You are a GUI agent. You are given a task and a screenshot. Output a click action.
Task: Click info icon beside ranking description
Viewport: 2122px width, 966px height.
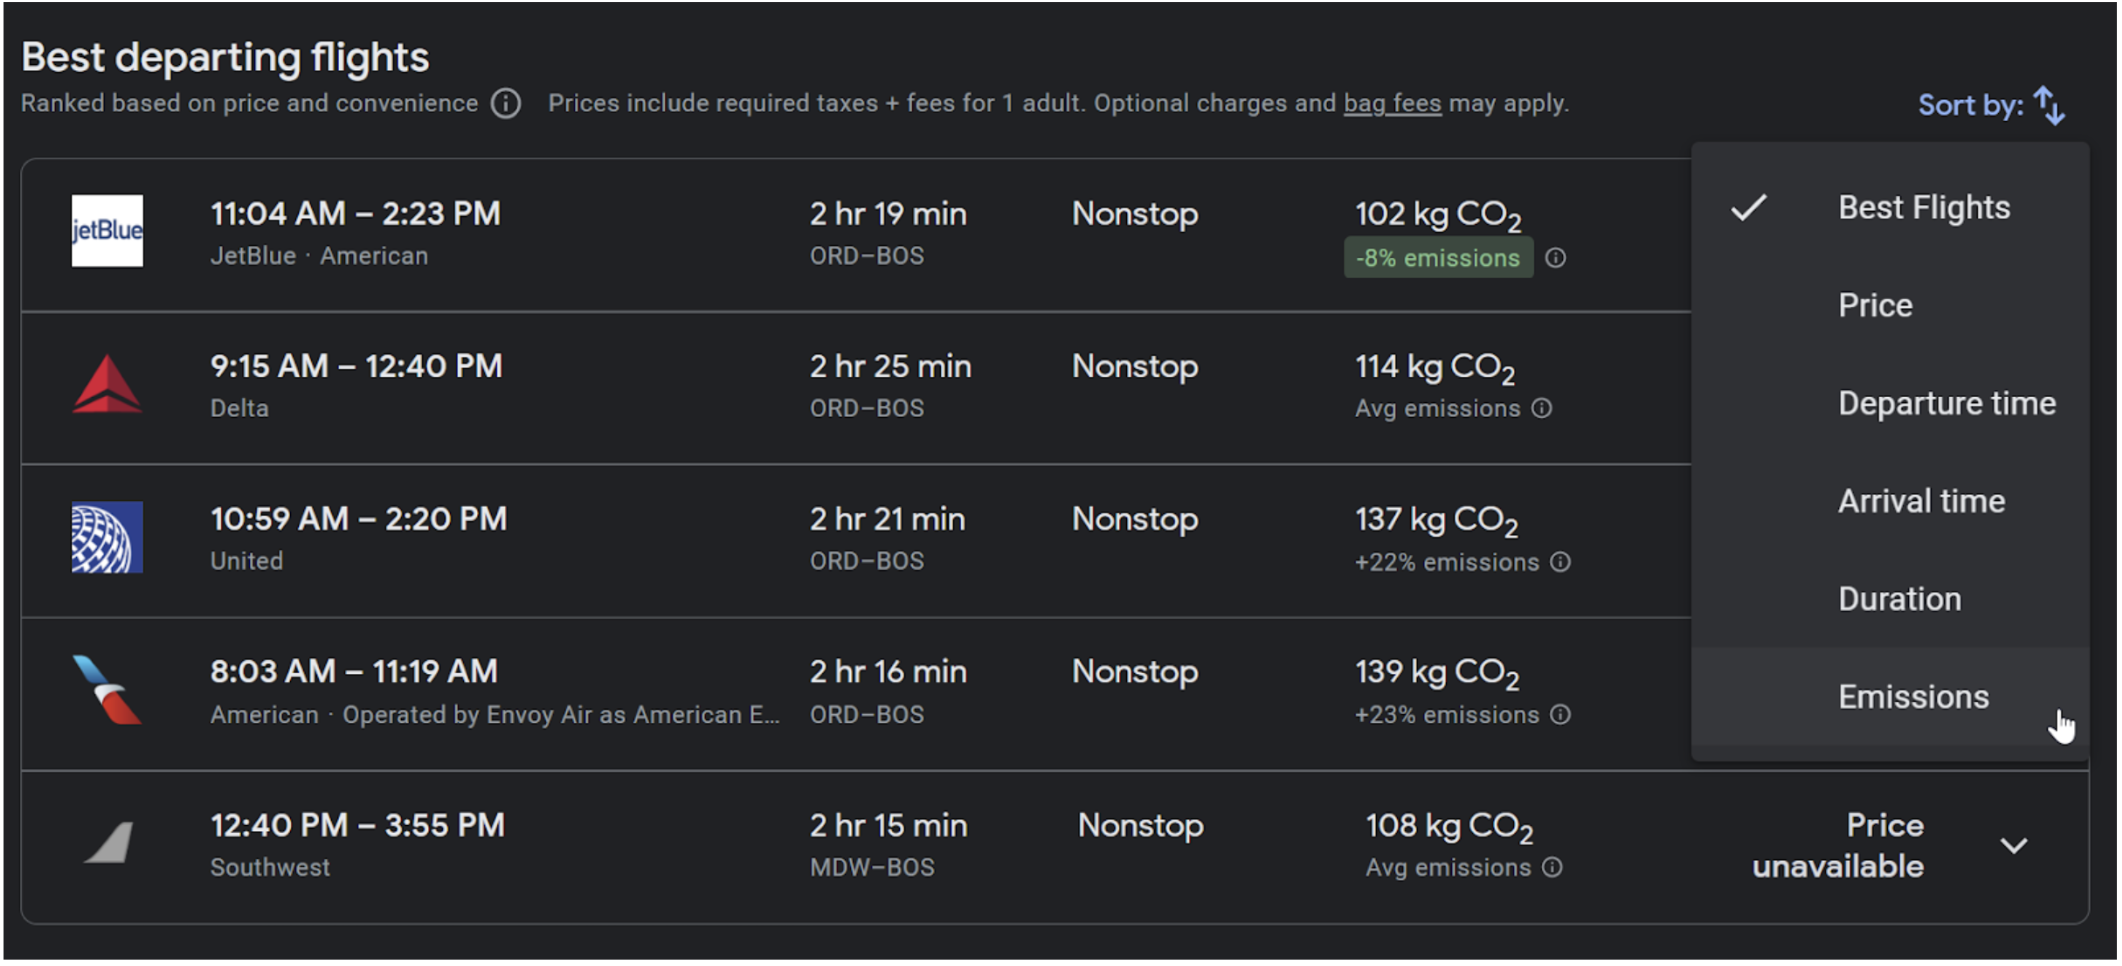pyautogui.click(x=506, y=104)
